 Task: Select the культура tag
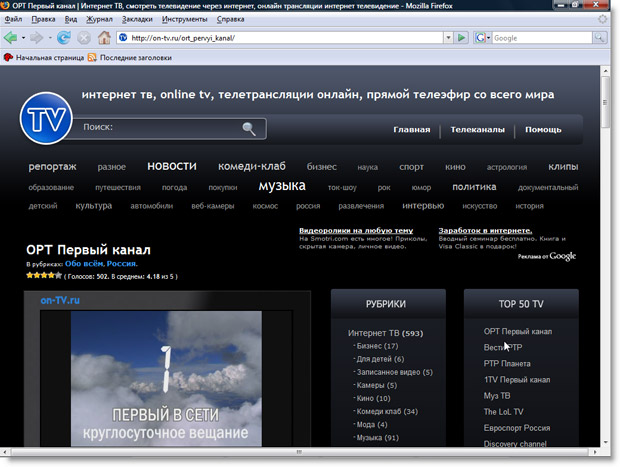[x=94, y=206]
